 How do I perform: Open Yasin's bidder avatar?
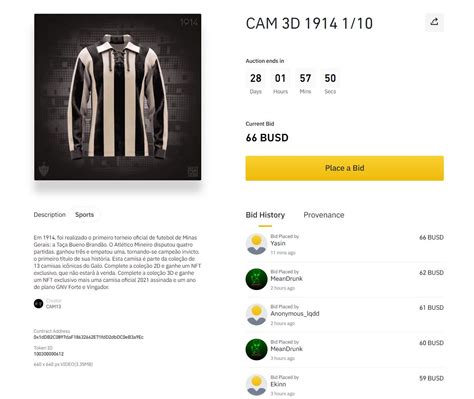pyautogui.click(x=256, y=244)
